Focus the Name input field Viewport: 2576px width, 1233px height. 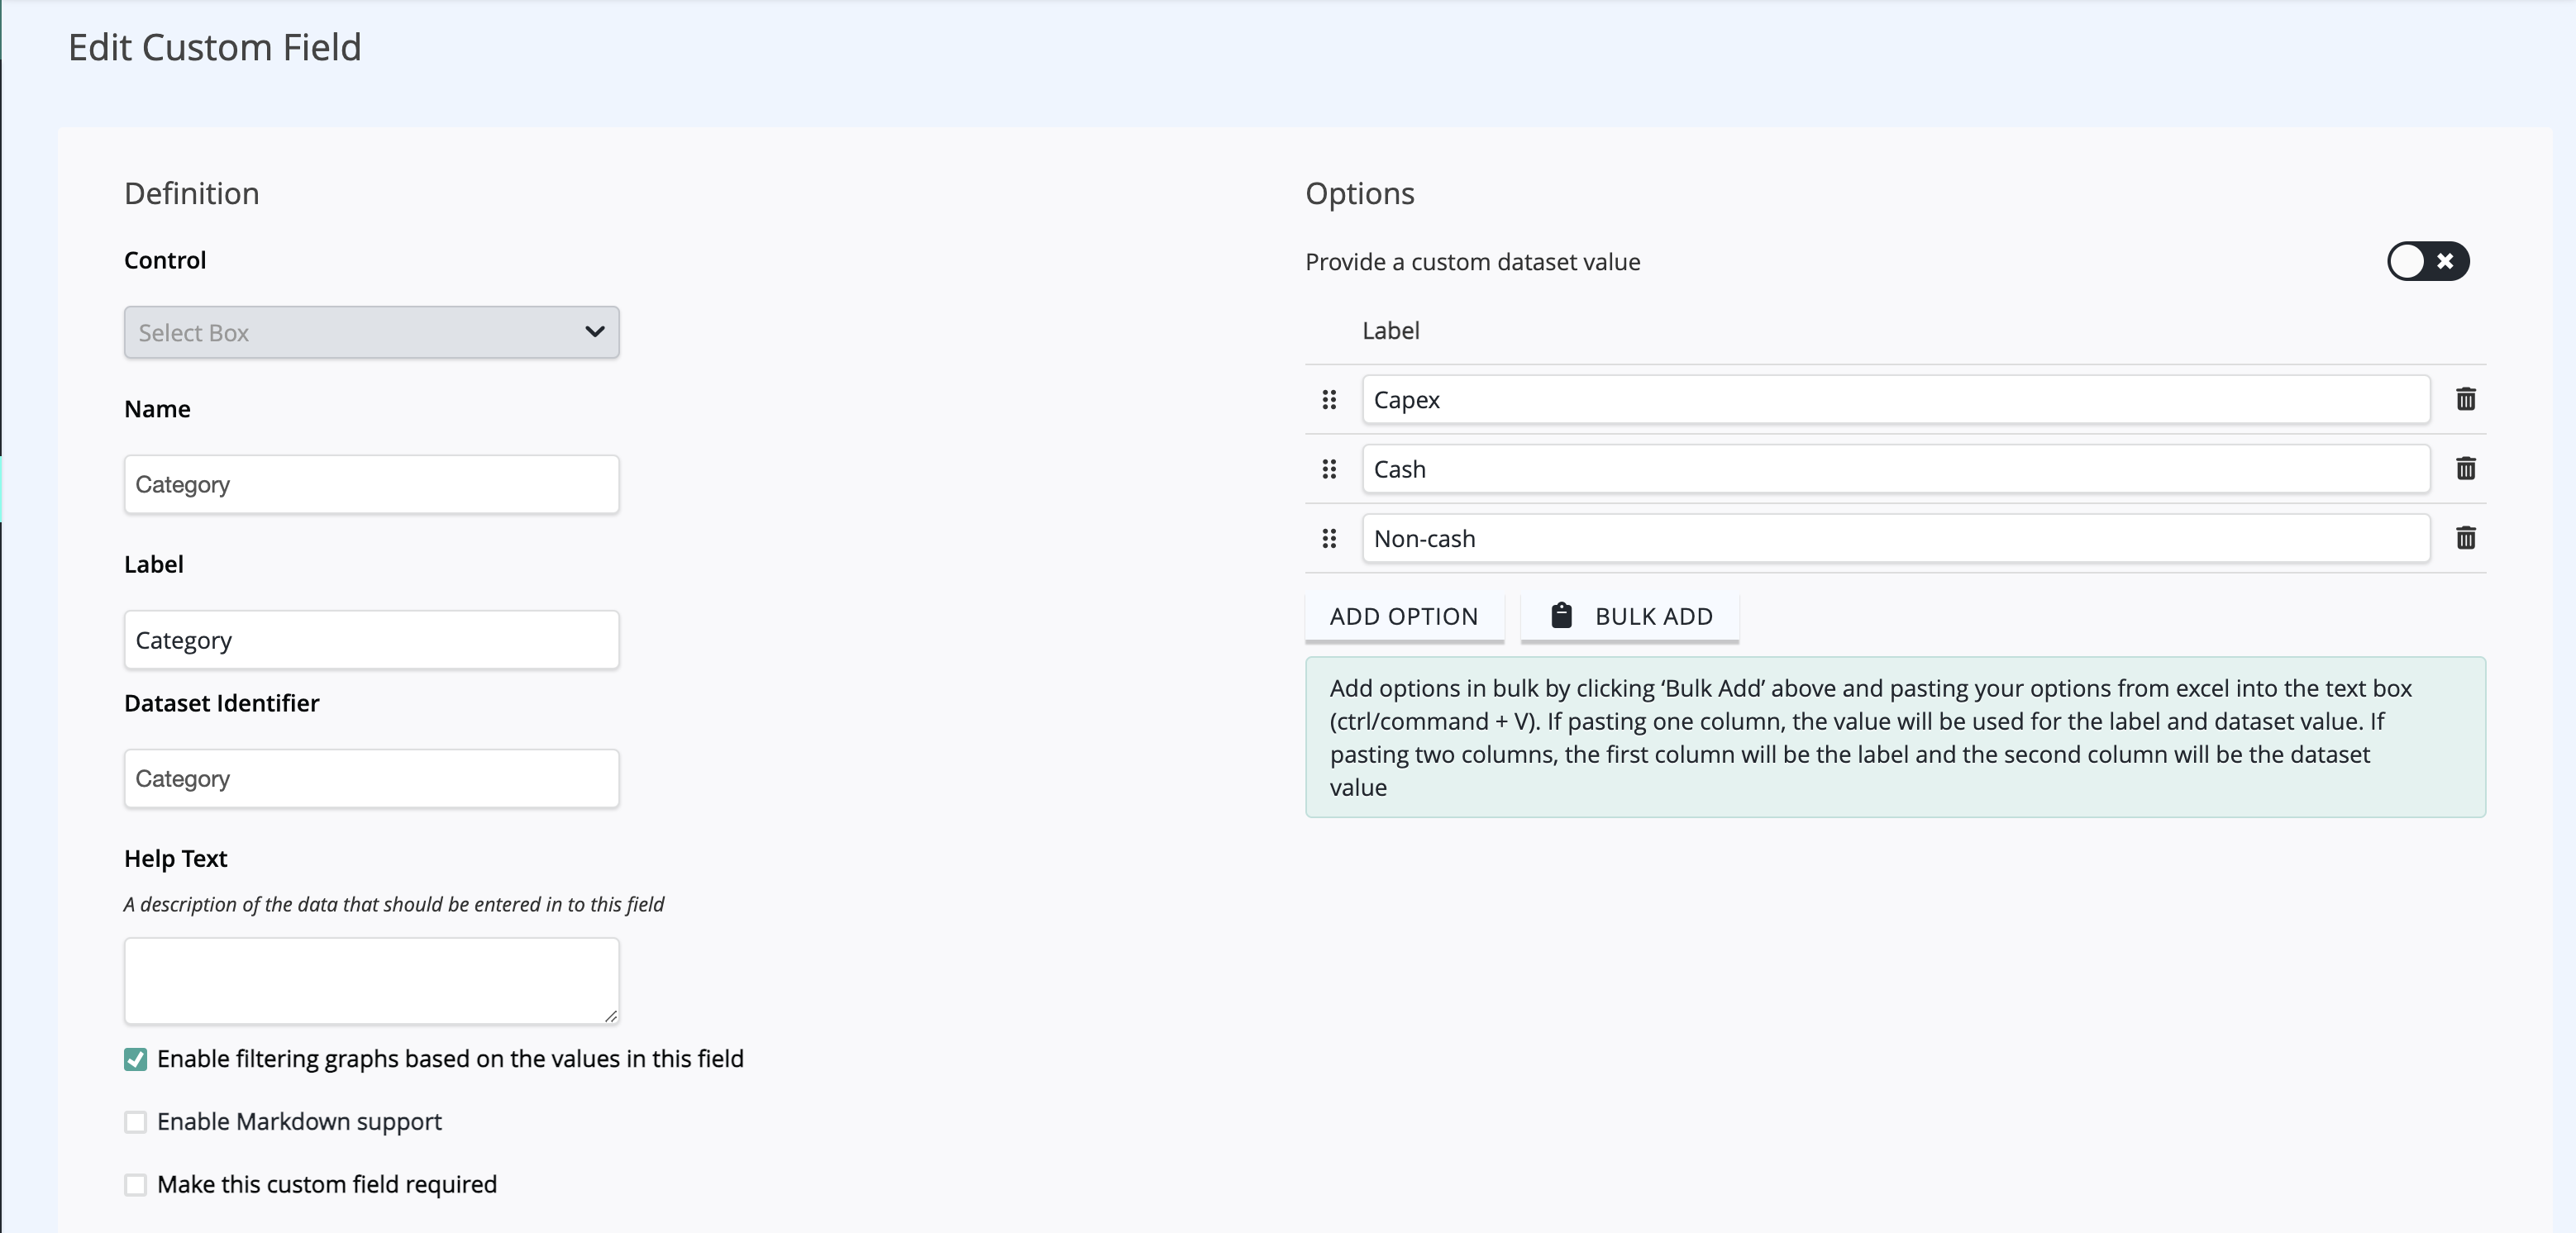(371, 485)
